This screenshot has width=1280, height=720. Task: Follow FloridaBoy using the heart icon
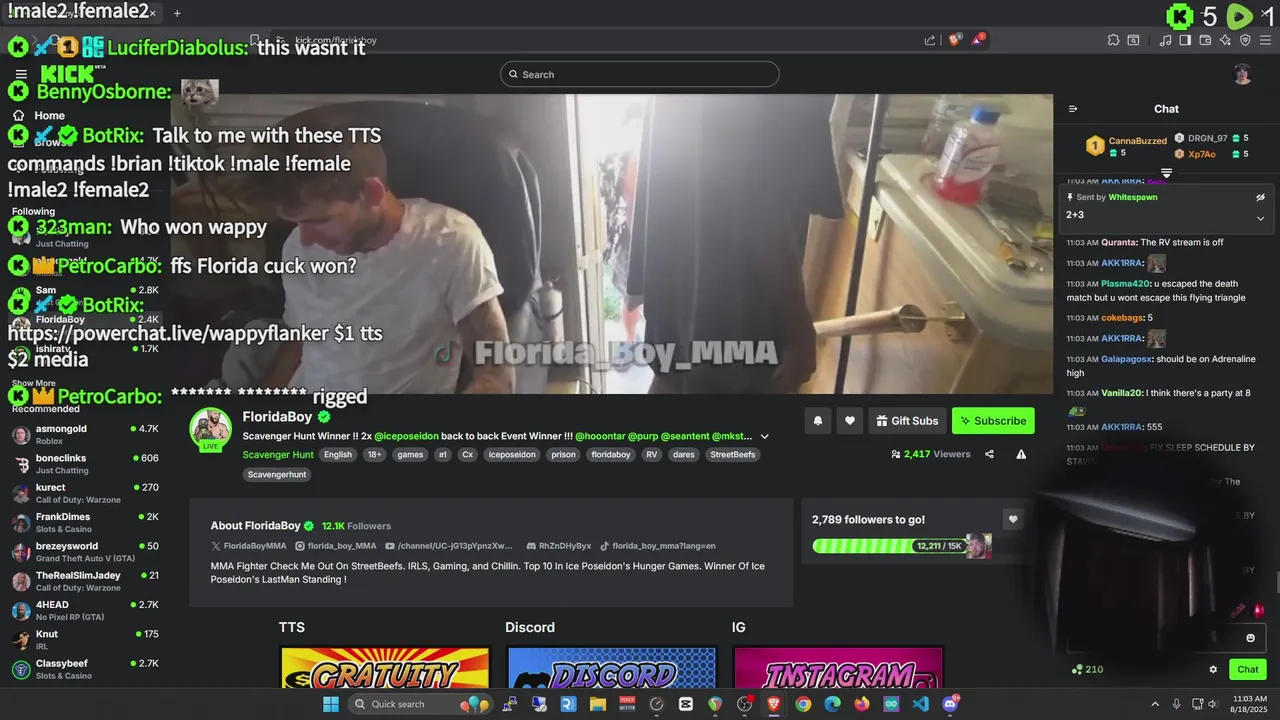tap(849, 421)
